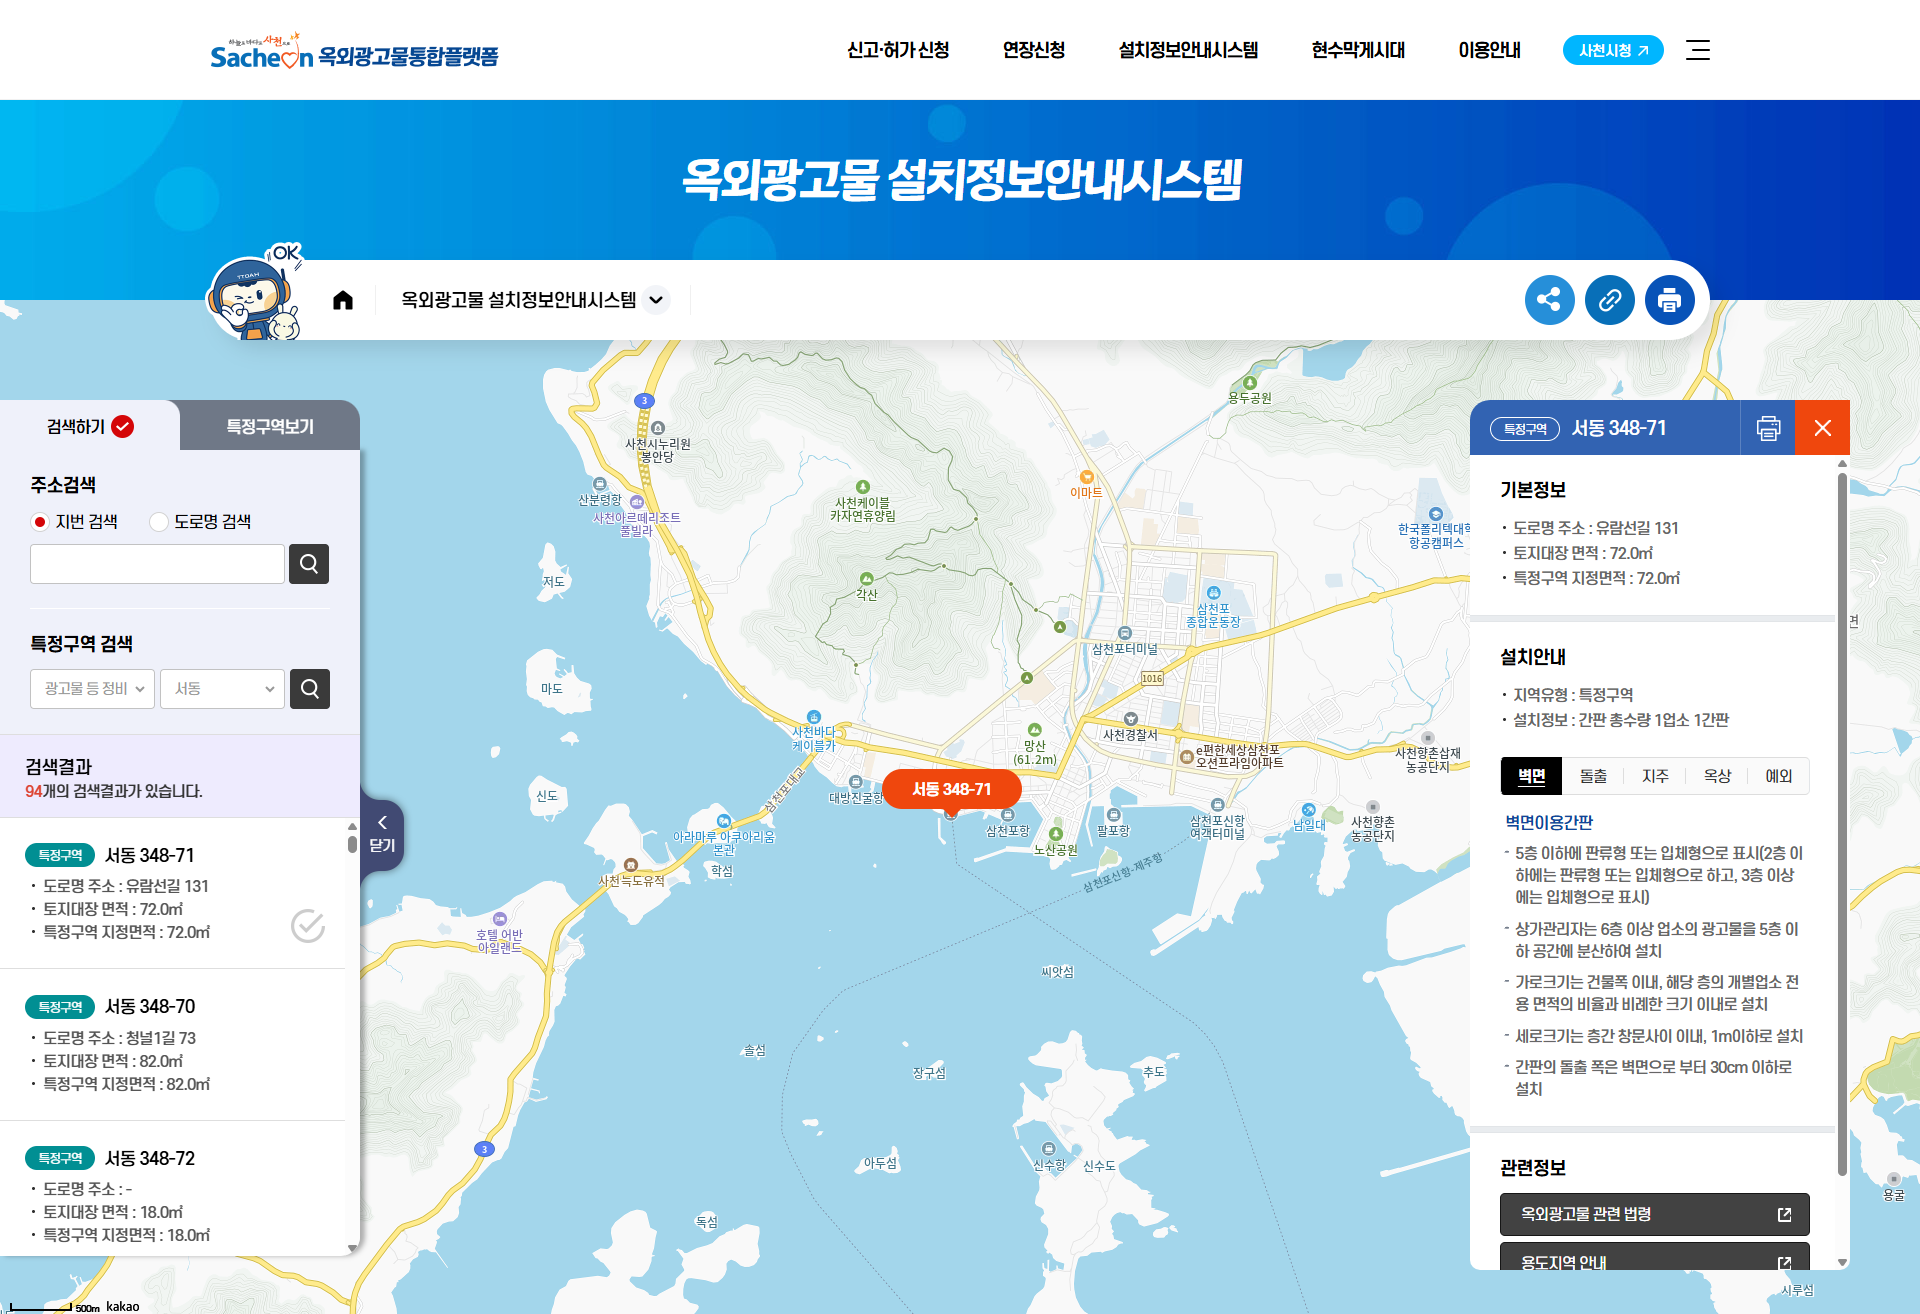Toggle the checkmark on the 서동 348-71 result
The image size is (1920, 1314).
[x=308, y=926]
